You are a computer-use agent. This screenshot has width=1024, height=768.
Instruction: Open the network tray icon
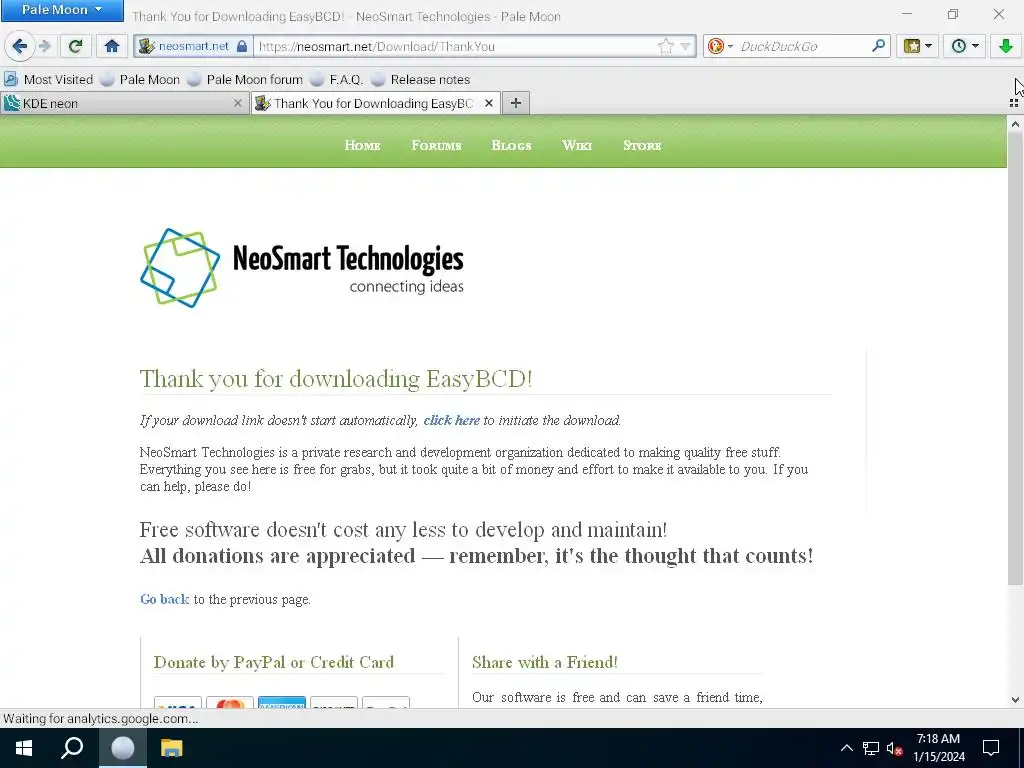pyautogui.click(x=871, y=748)
